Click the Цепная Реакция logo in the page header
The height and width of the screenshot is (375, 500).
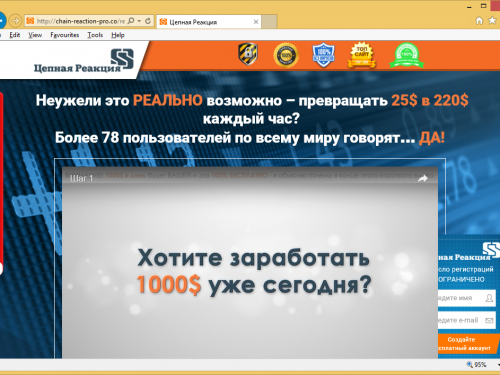(84, 60)
